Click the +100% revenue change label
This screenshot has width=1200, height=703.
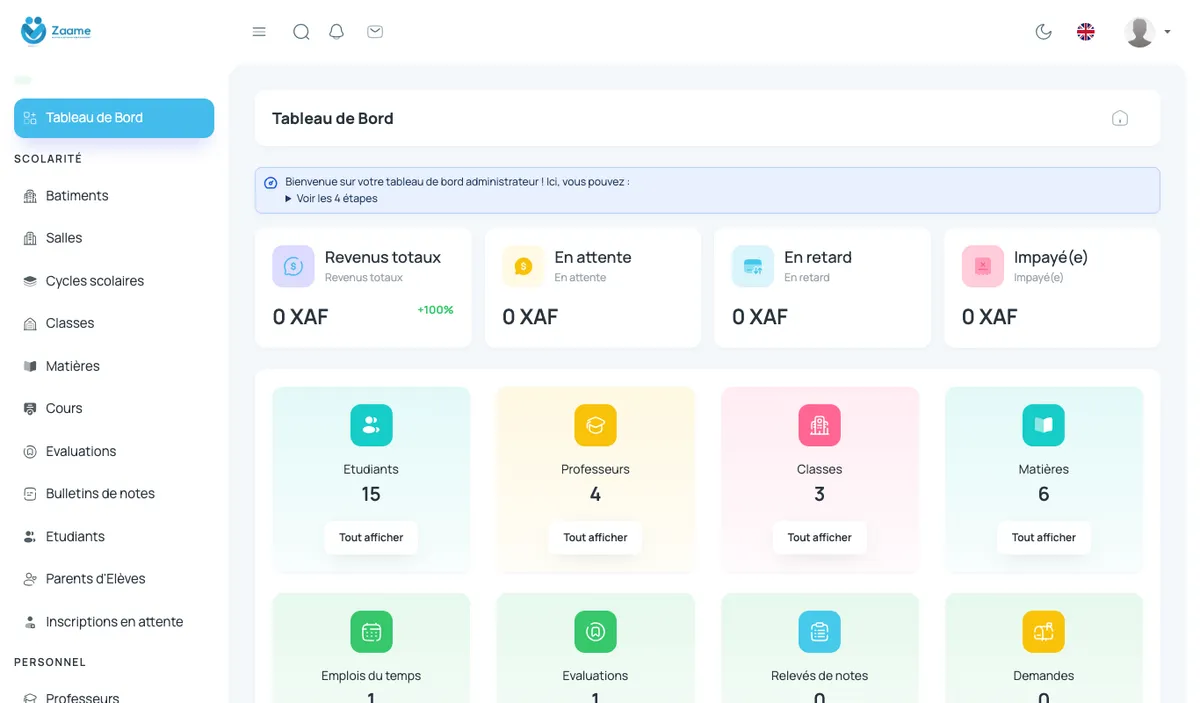tap(435, 310)
